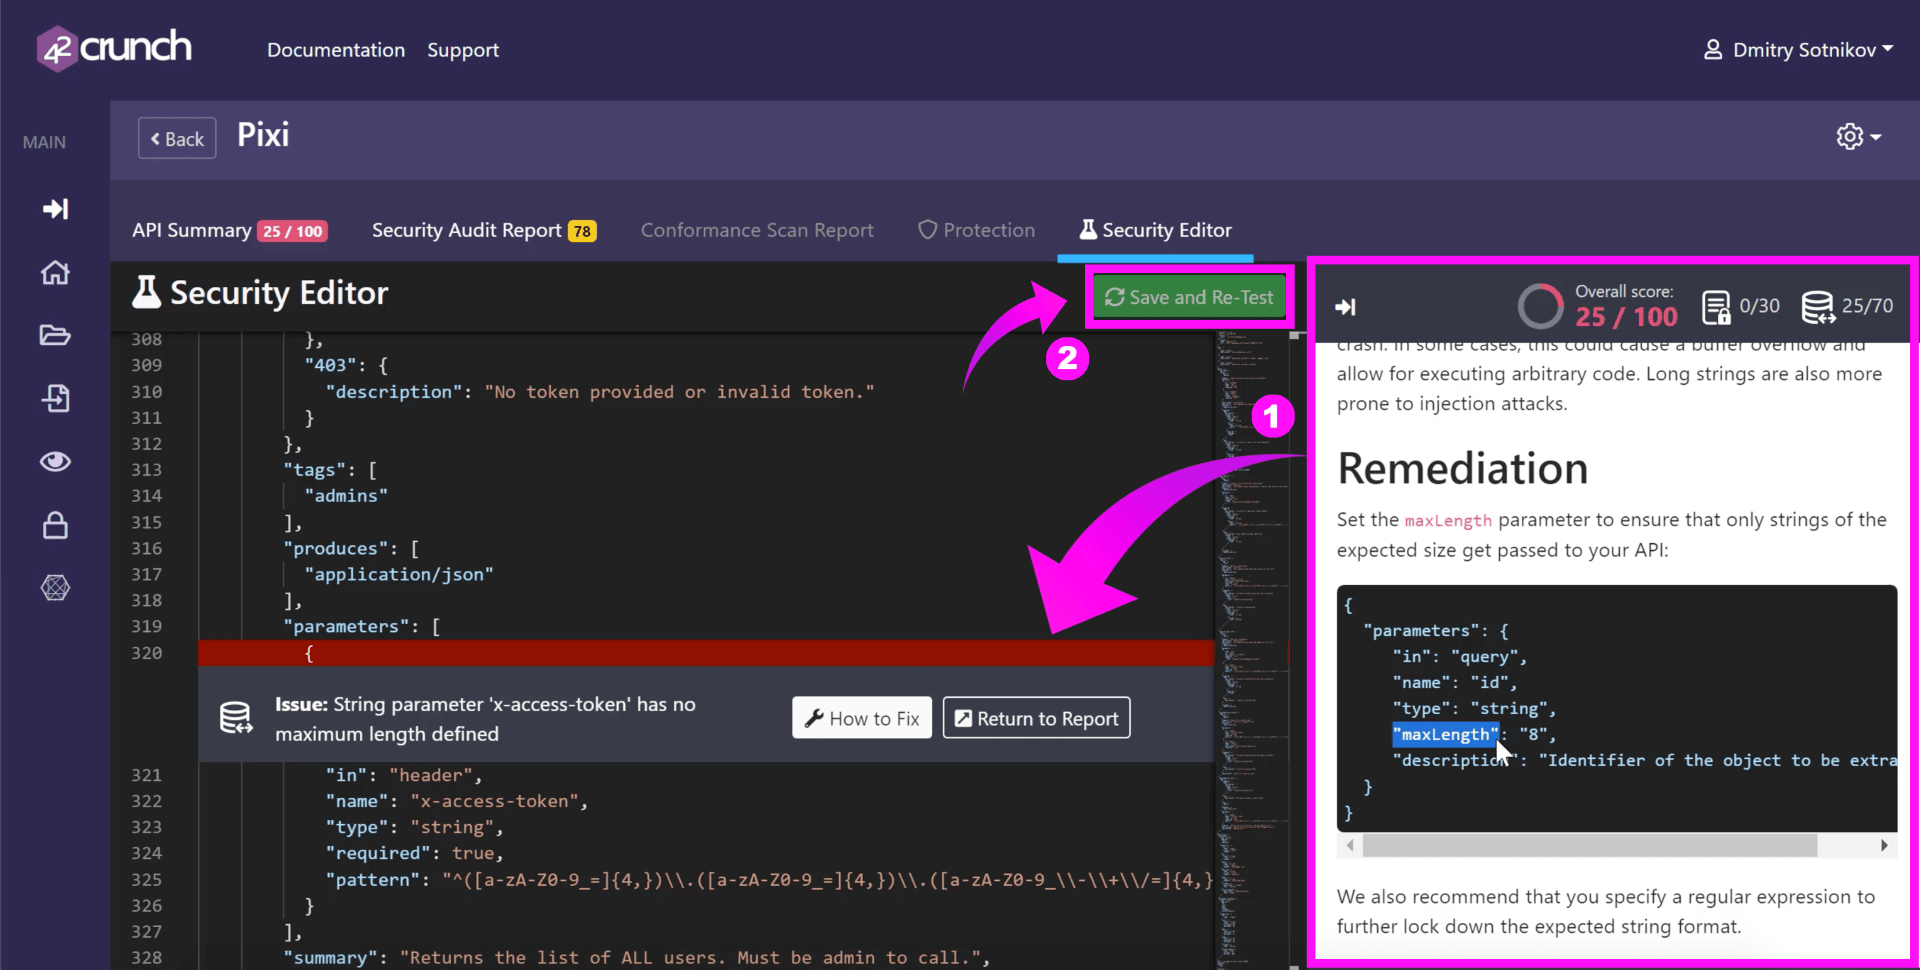Click the overall score circular gauge

[1540, 306]
